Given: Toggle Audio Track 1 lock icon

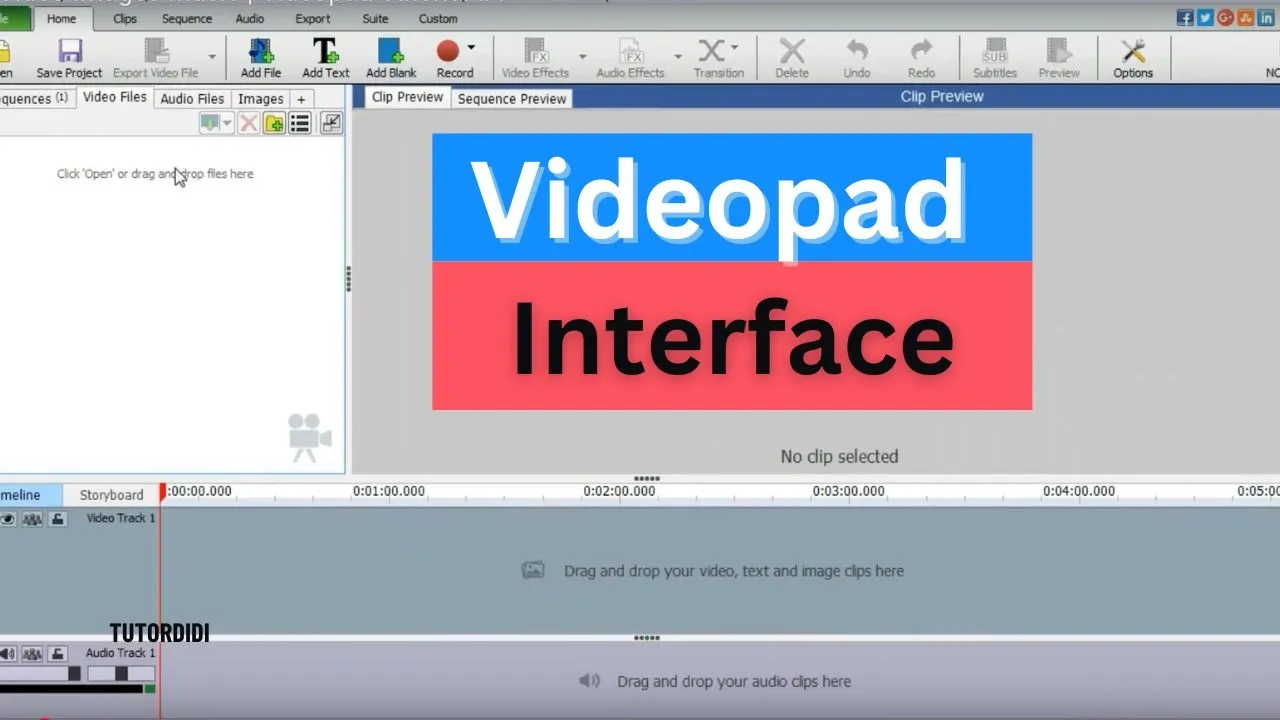Looking at the screenshot, I should tap(58, 654).
